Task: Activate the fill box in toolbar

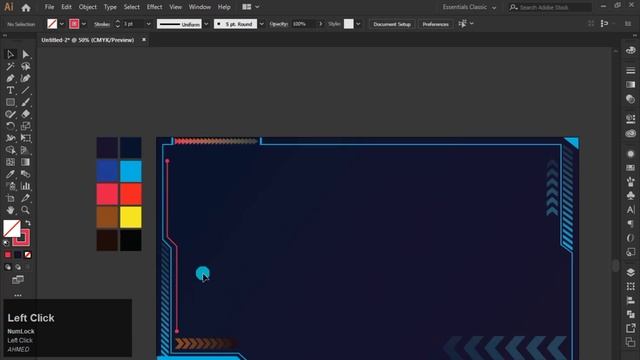Action: 11,228
